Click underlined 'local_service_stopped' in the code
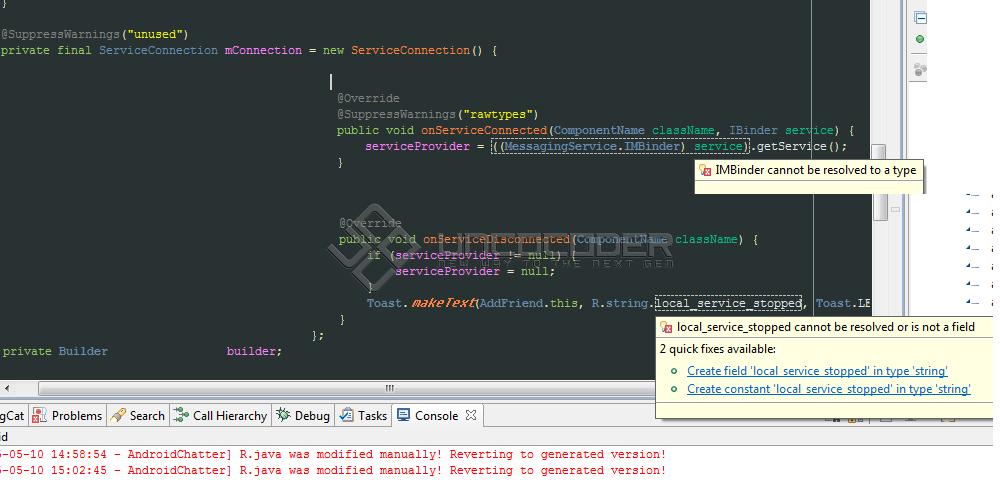This screenshot has width=1000, height=497. [728, 303]
